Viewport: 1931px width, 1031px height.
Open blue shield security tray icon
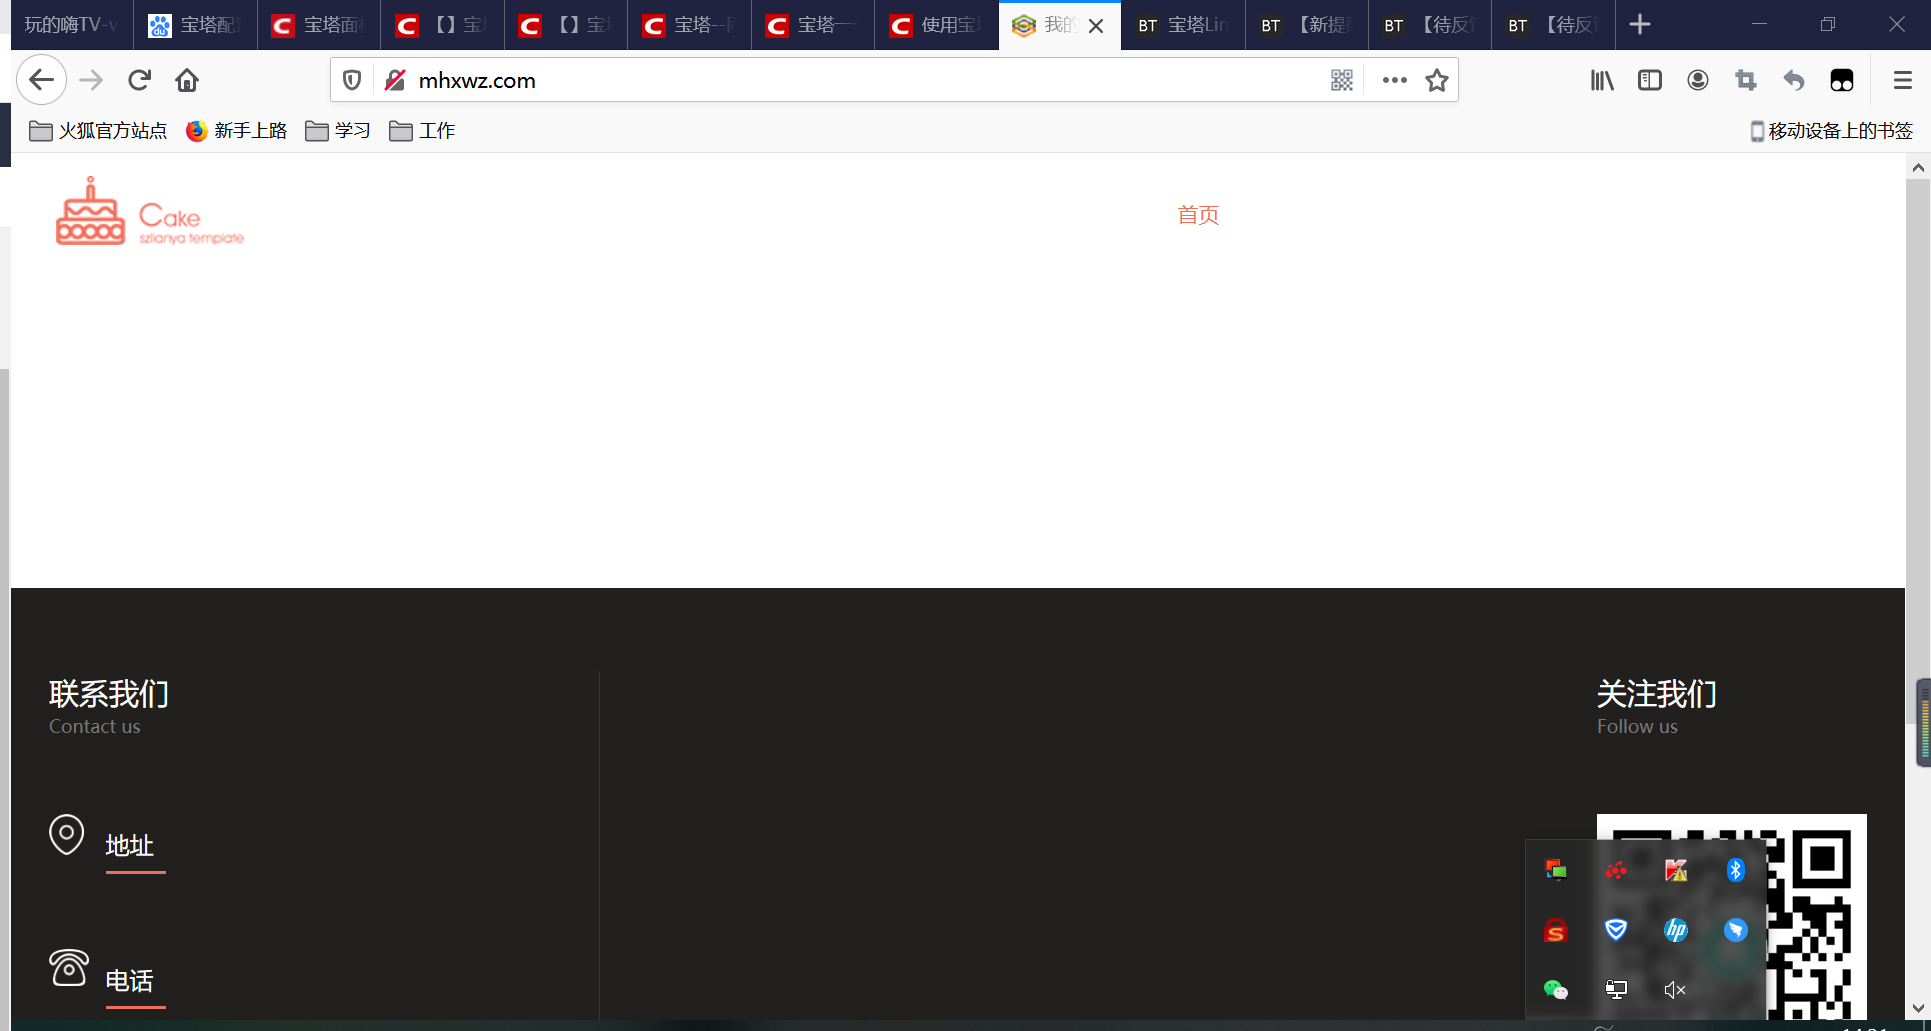[1616, 930]
